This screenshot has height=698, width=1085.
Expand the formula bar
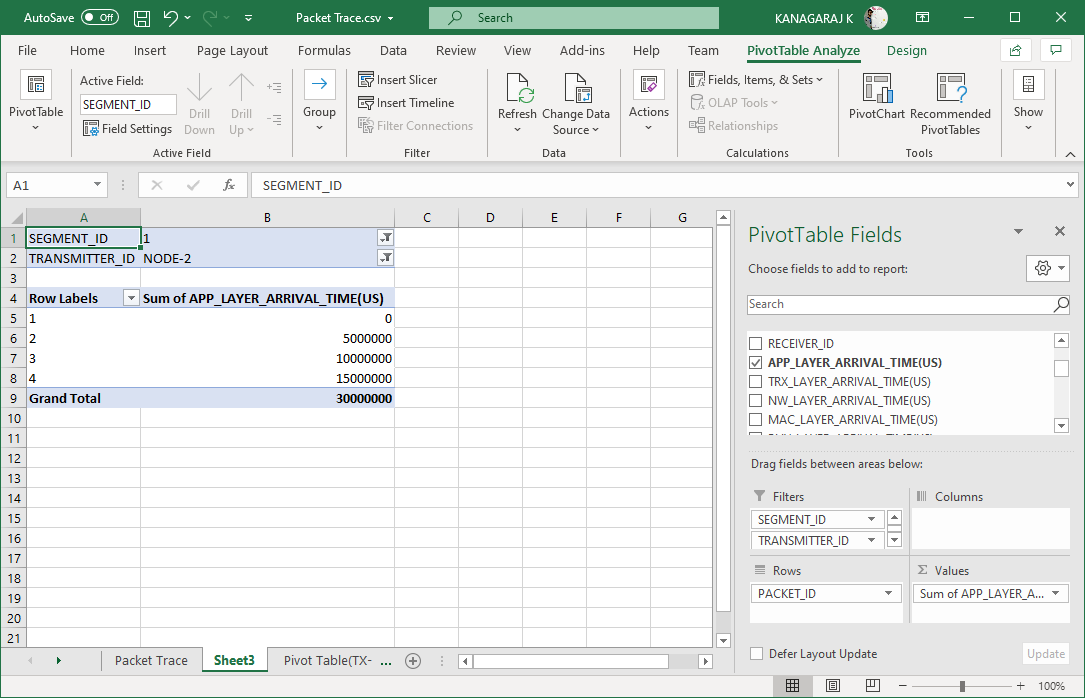[1070, 185]
